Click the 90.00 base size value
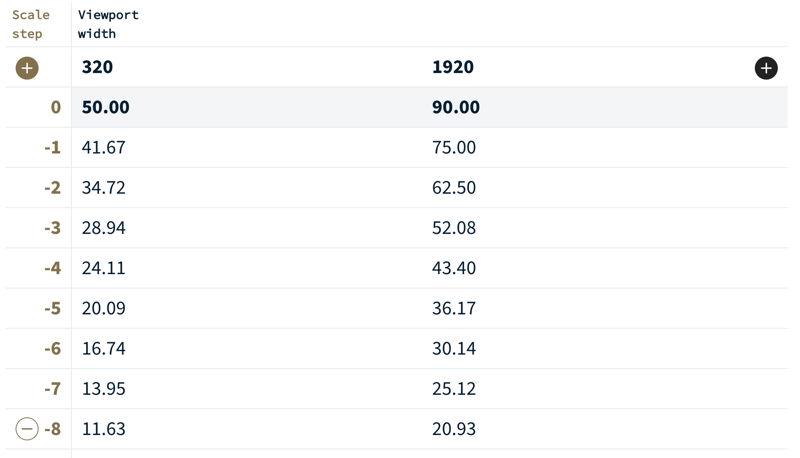The height and width of the screenshot is (458, 800). [456, 107]
